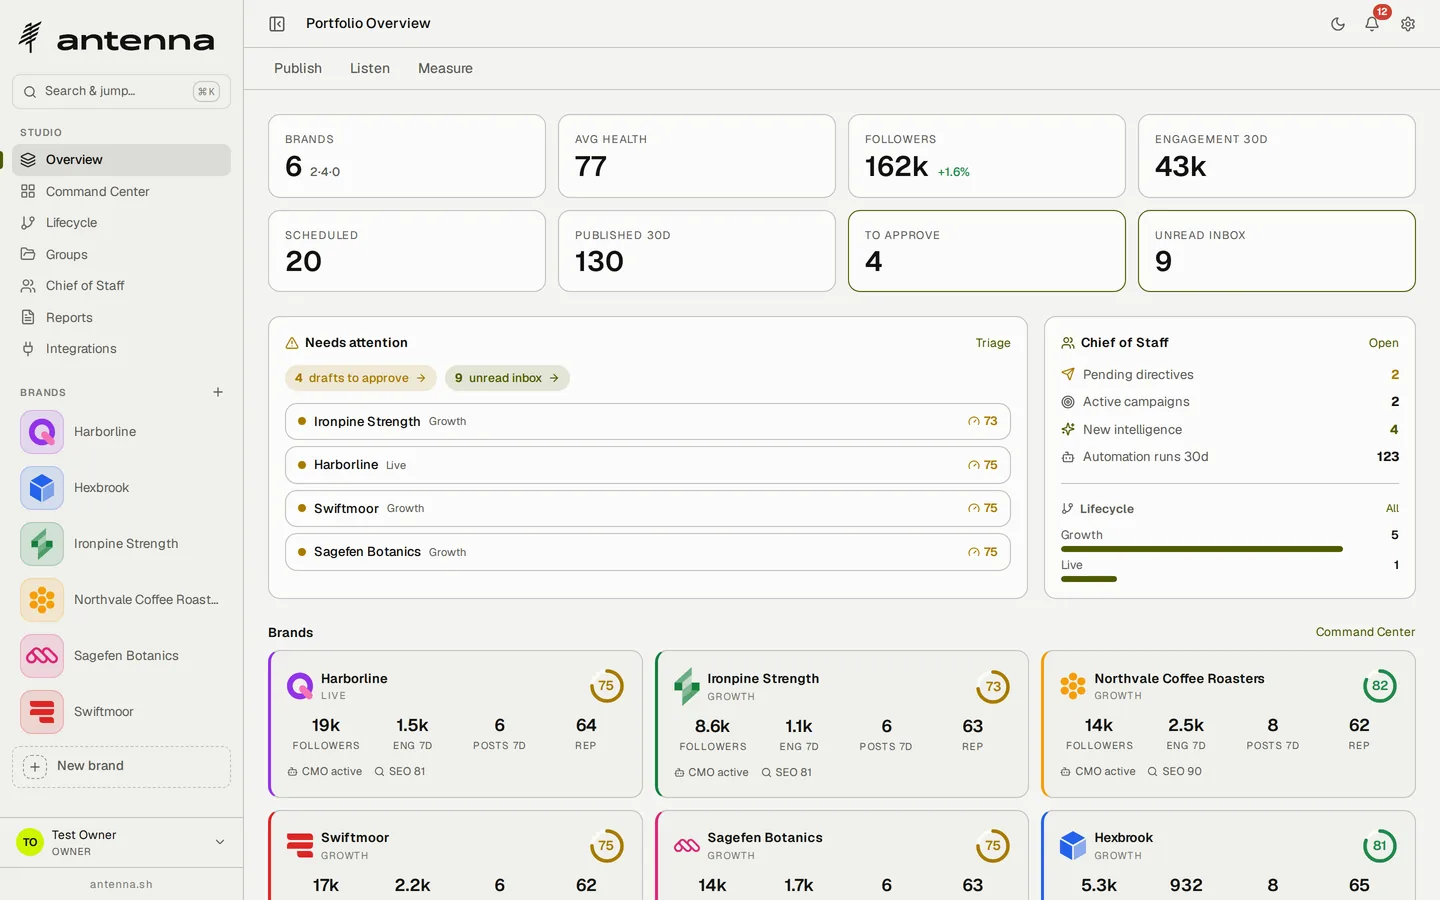
Task: Click Harborline card health ring 75
Action: [606, 686]
